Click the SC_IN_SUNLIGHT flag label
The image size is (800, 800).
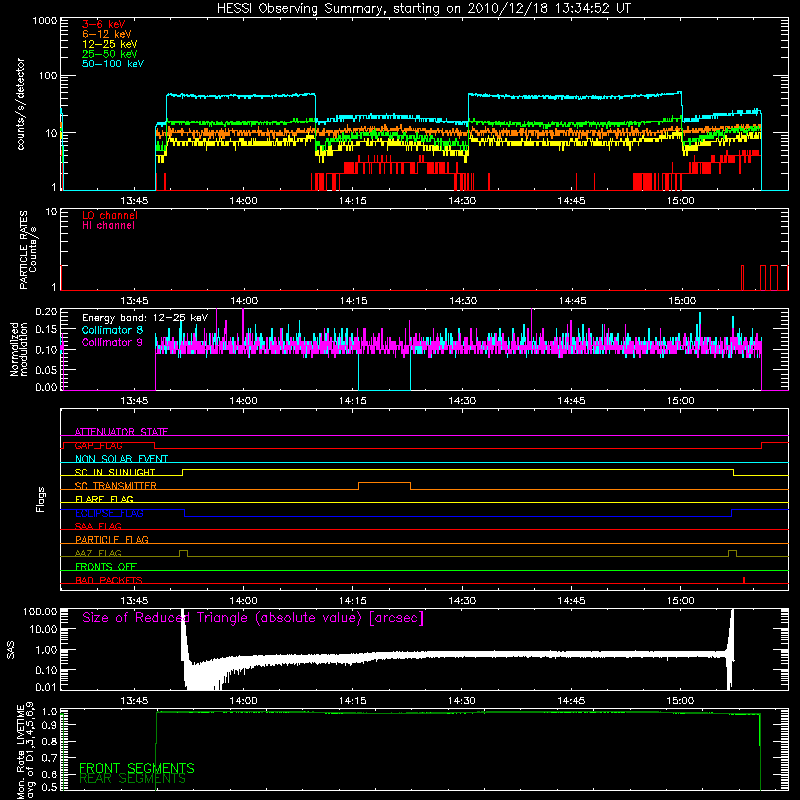(x=115, y=472)
